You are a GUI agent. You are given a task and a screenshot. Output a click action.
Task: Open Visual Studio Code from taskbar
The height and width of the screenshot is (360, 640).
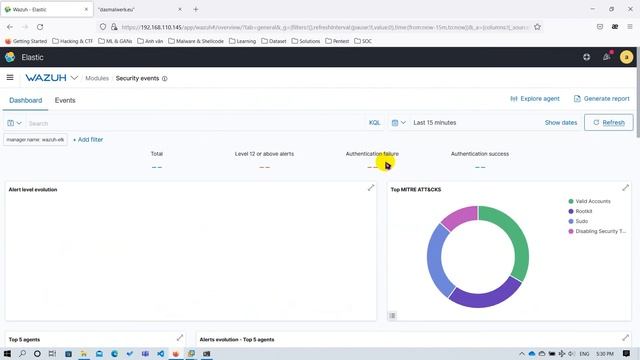point(160,353)
